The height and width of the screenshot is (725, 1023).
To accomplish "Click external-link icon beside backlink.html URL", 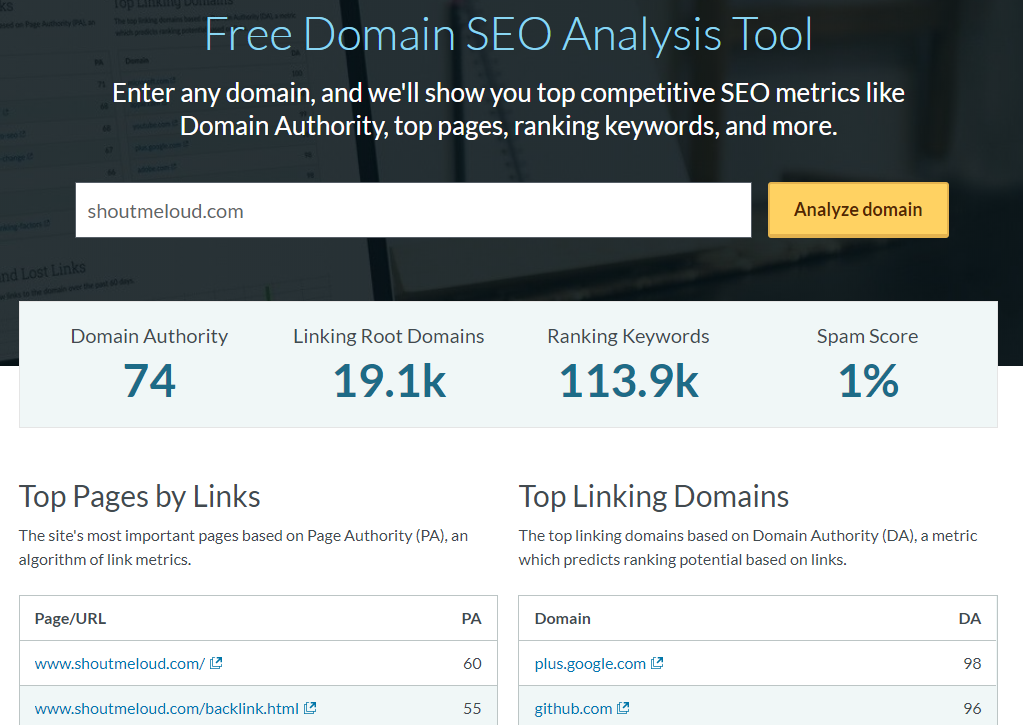I will [x=310, y=708].
